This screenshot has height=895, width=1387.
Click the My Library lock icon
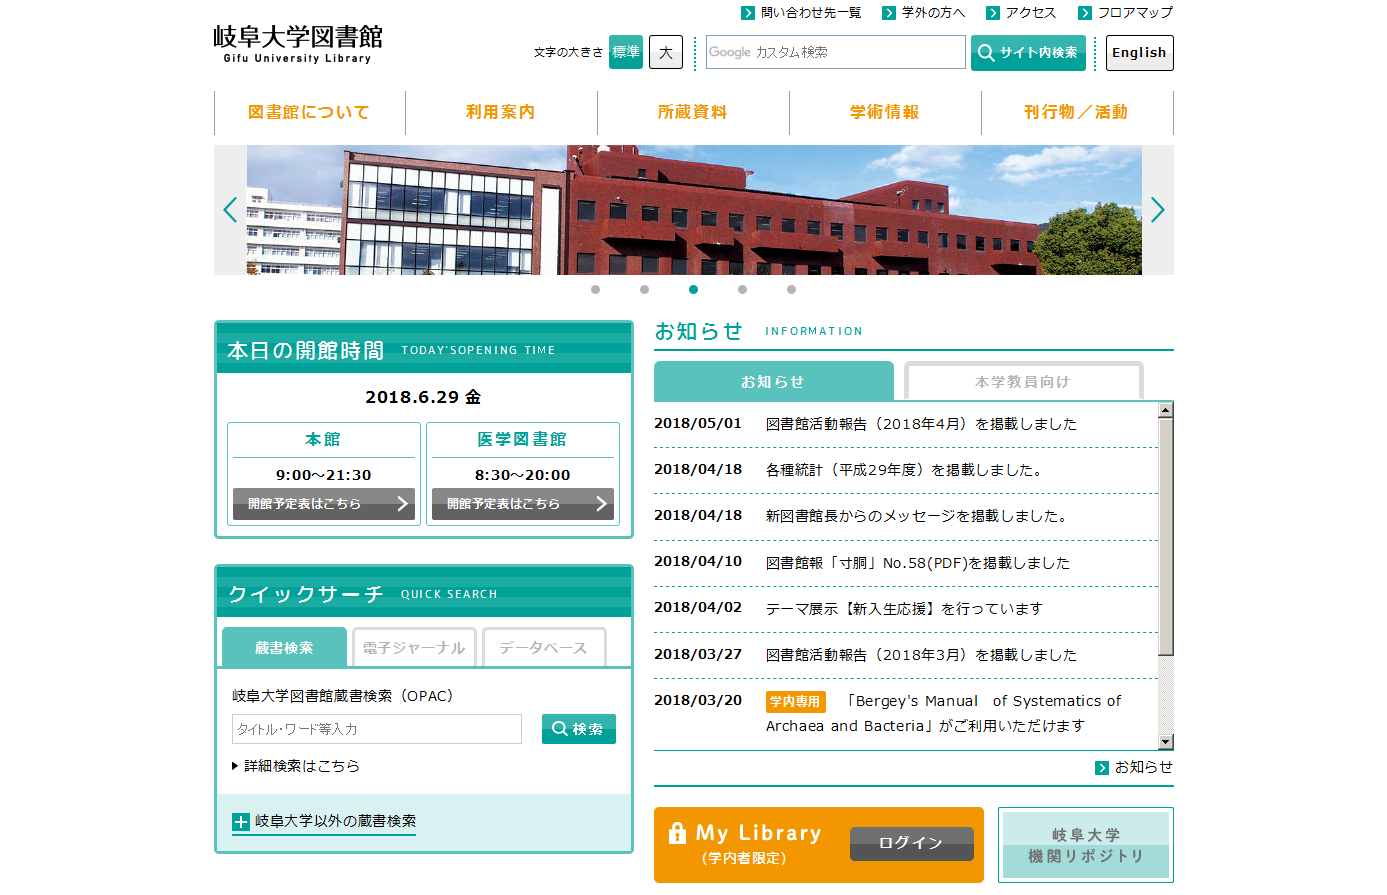tap(677, 832)
